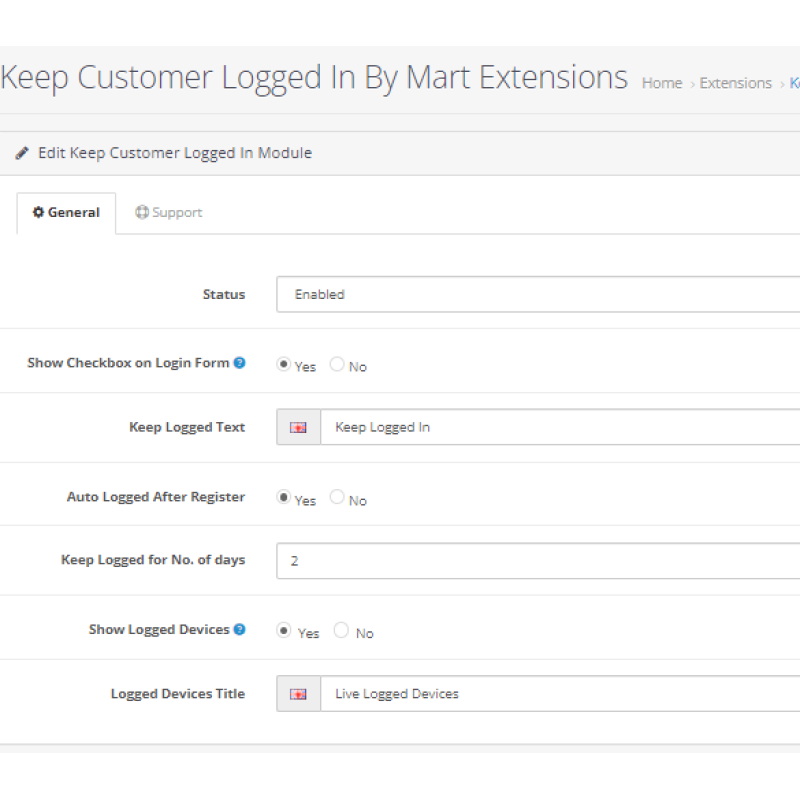Choose No for Show Logged Devices
800x800 pixels.
[x=342, y=631]
